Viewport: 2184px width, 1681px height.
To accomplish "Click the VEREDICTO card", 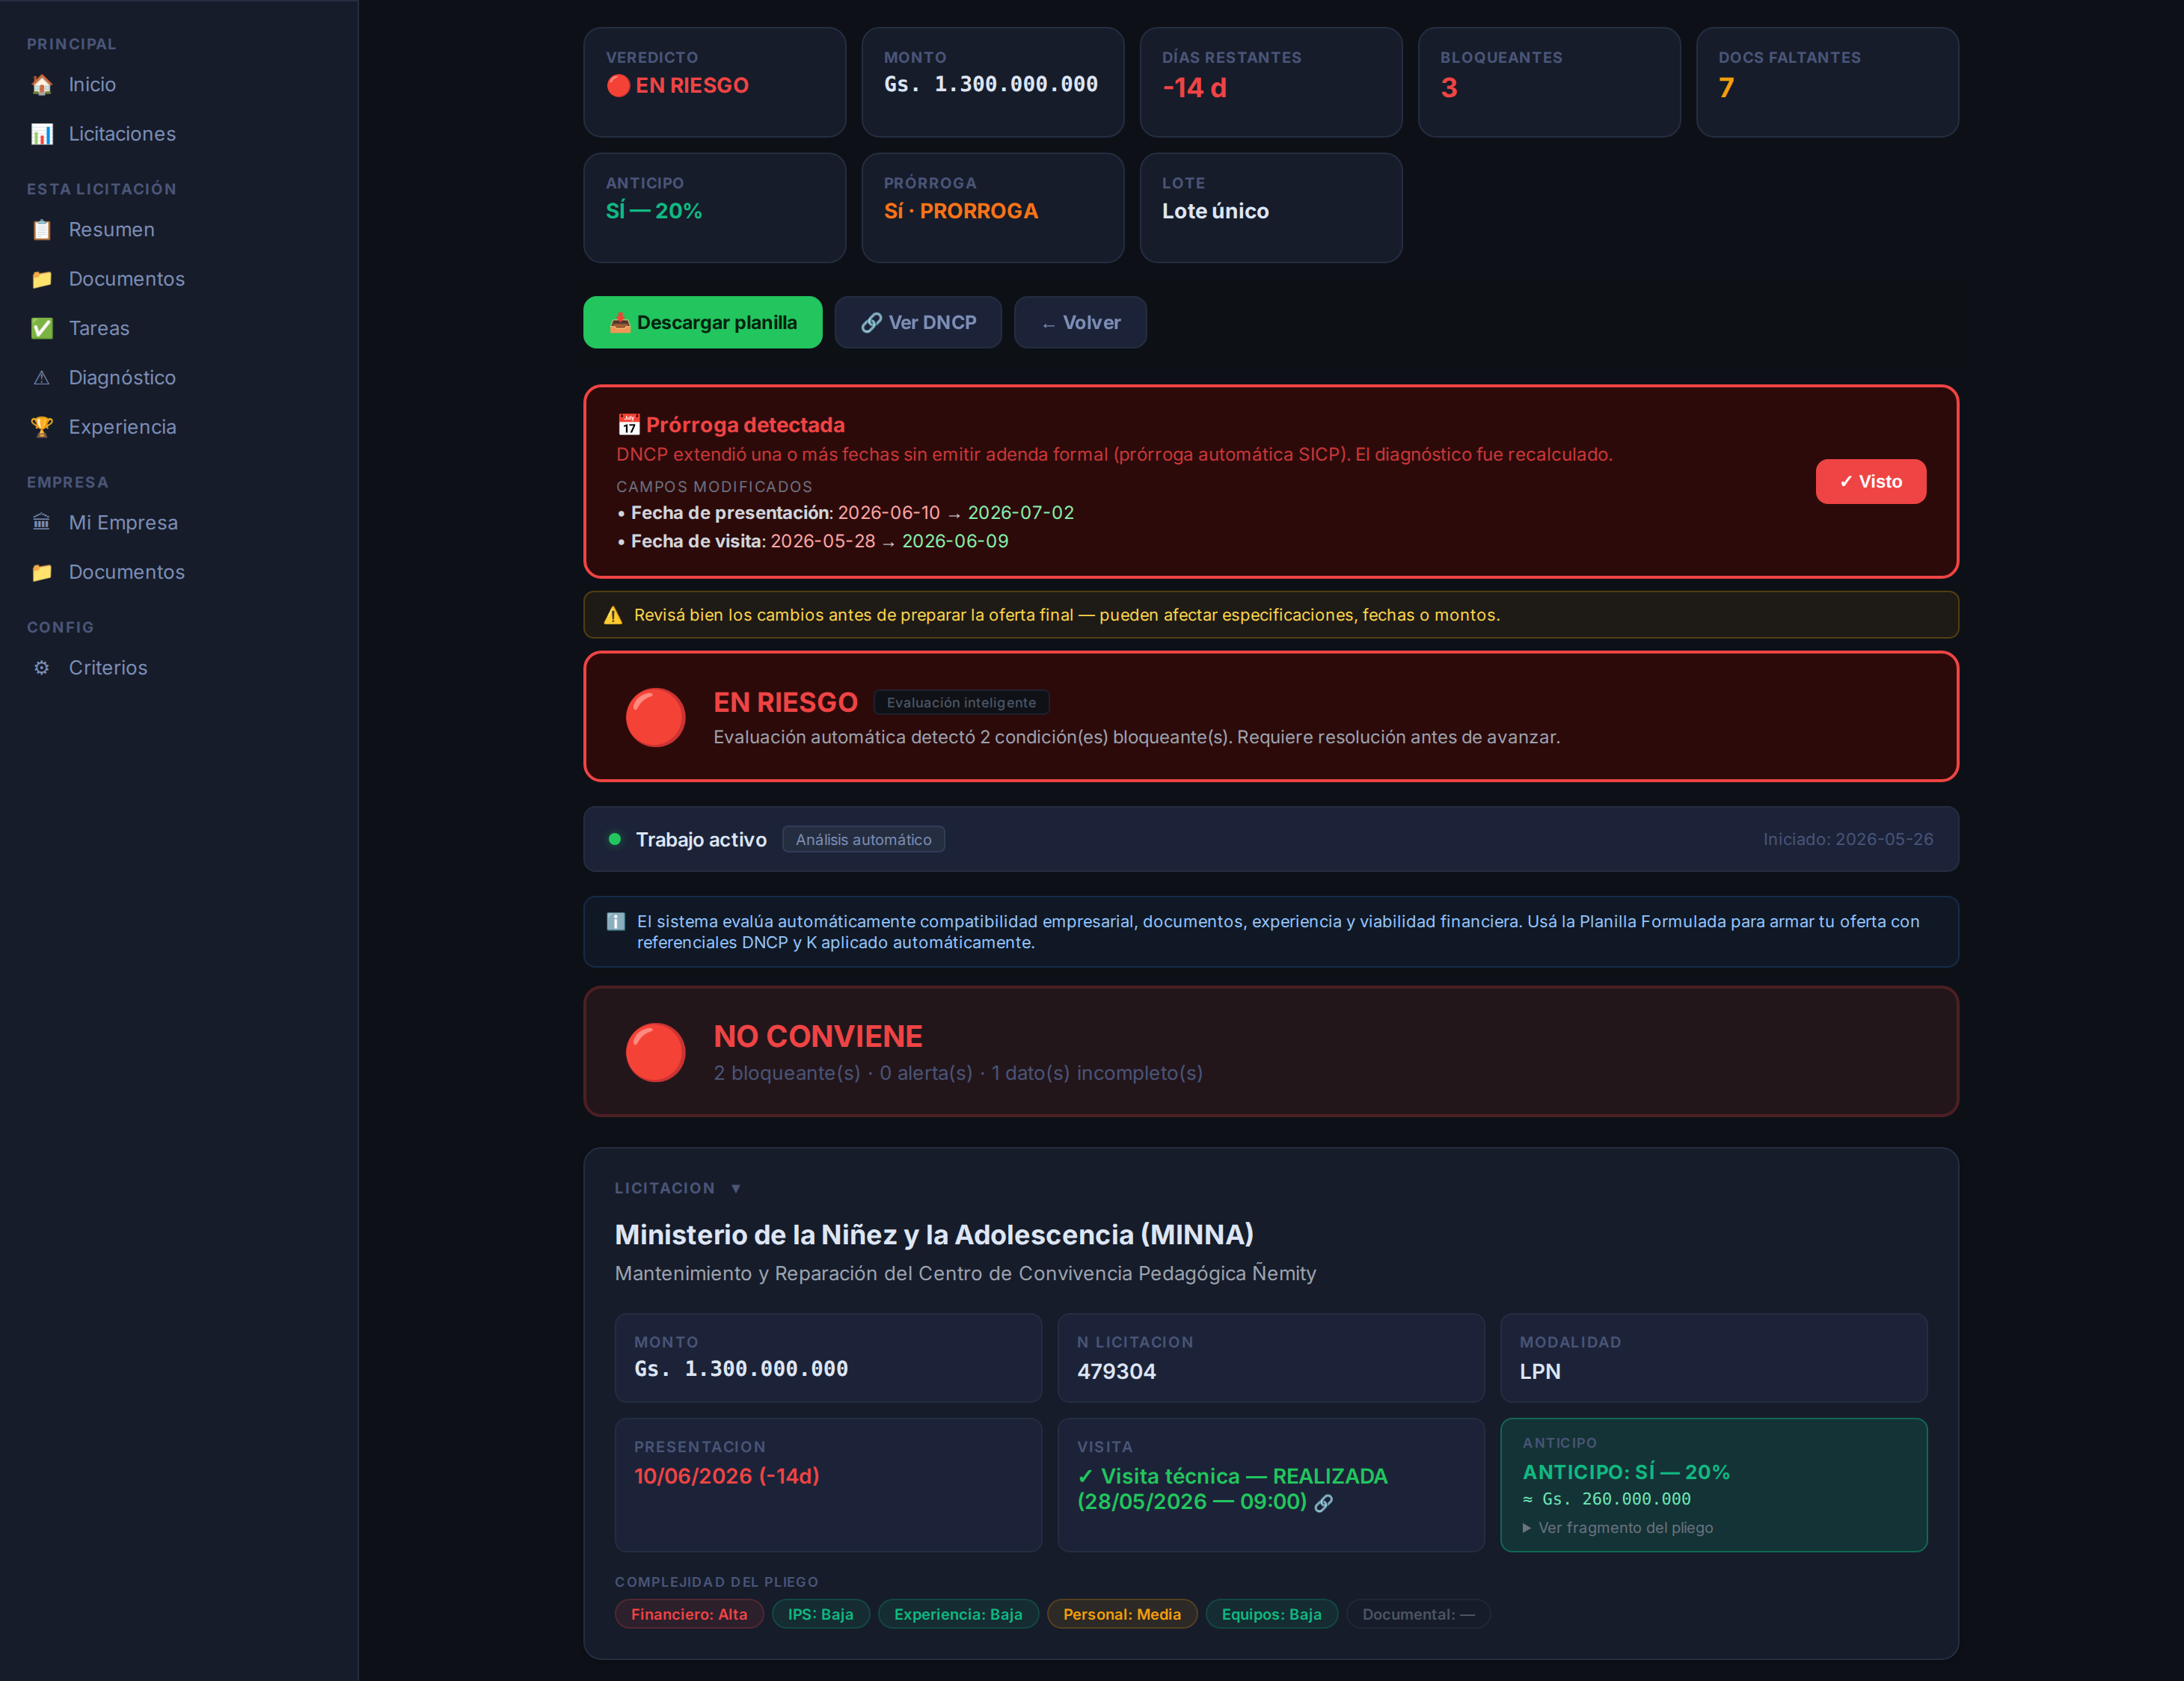I will click(715, 82).
